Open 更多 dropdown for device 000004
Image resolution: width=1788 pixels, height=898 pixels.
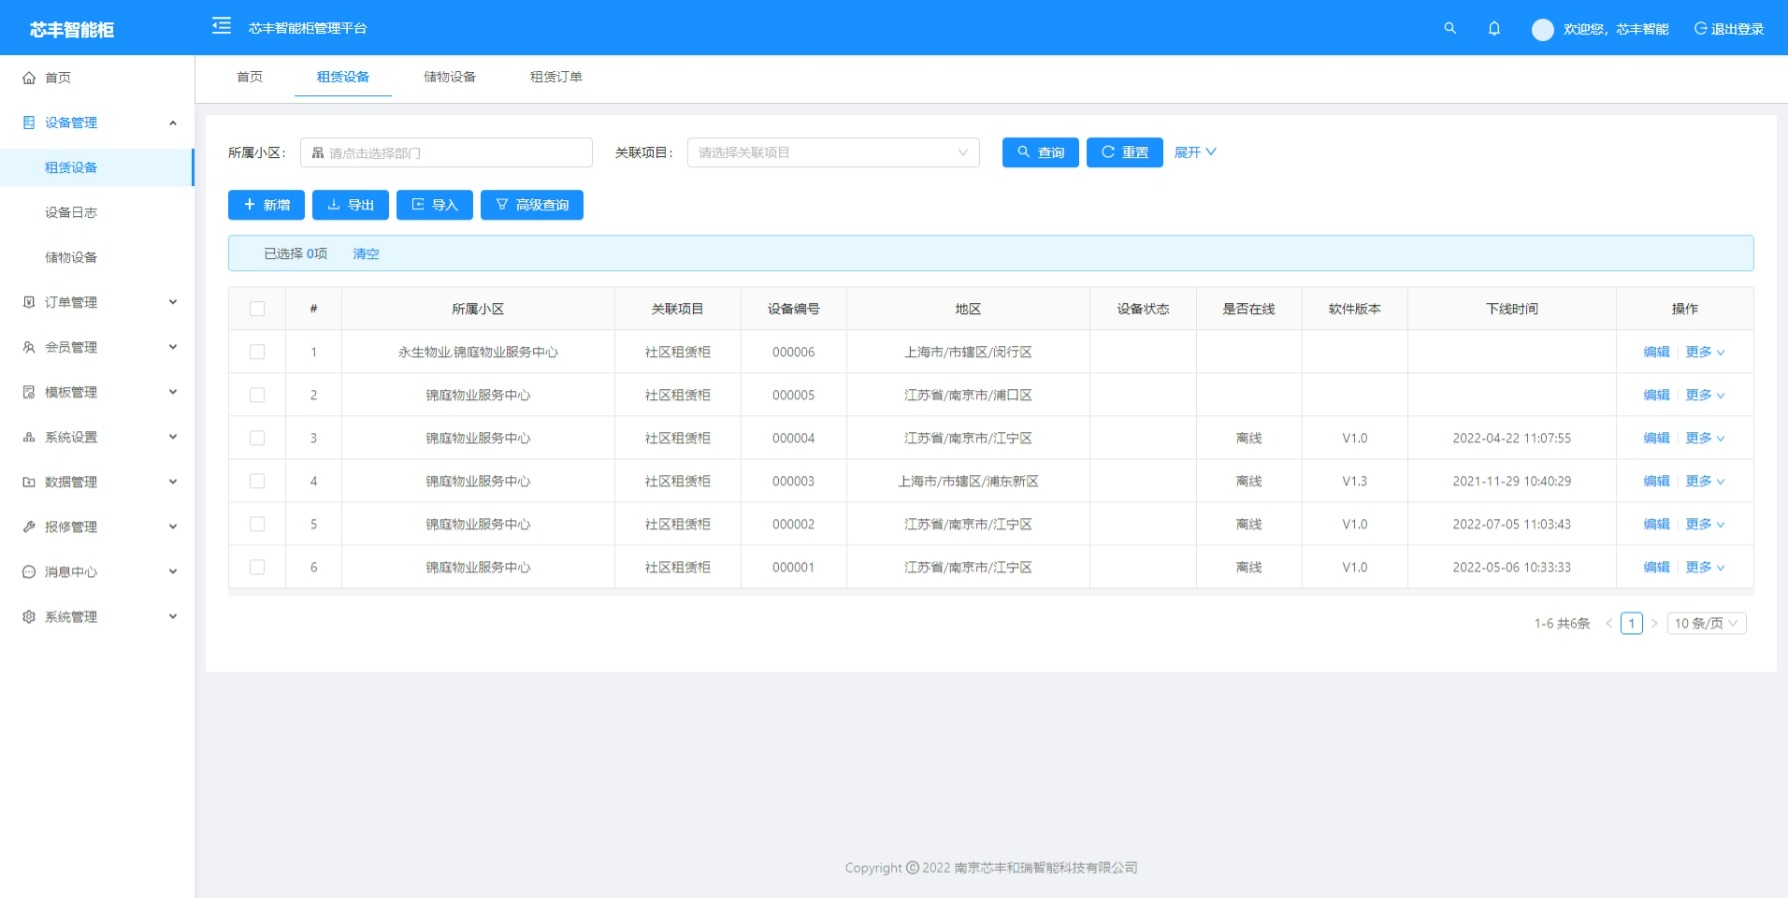[x=1705, y=438]
